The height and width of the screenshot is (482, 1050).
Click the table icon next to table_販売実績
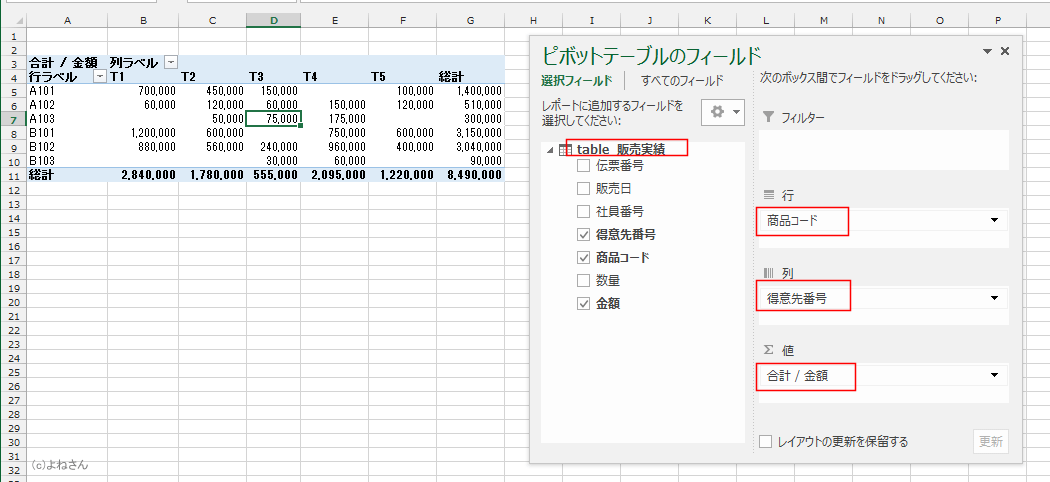565,149
